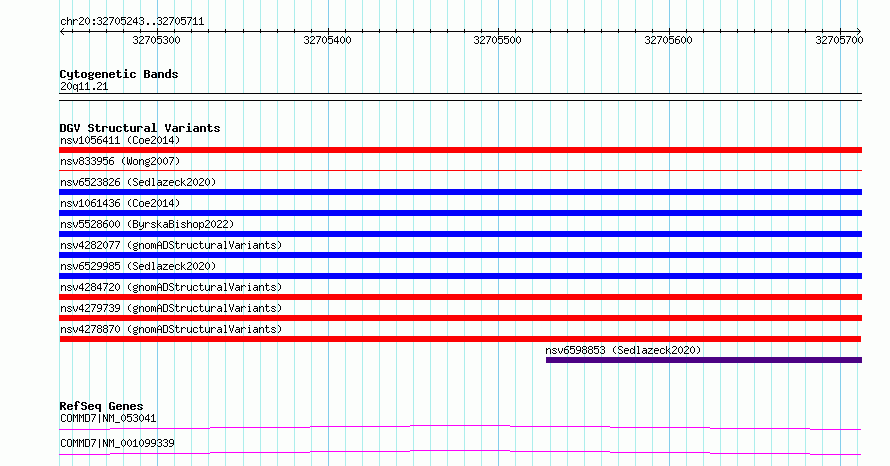Click ruler position 32705600
The height and width of the screenshot is (466, 890).
669,40
